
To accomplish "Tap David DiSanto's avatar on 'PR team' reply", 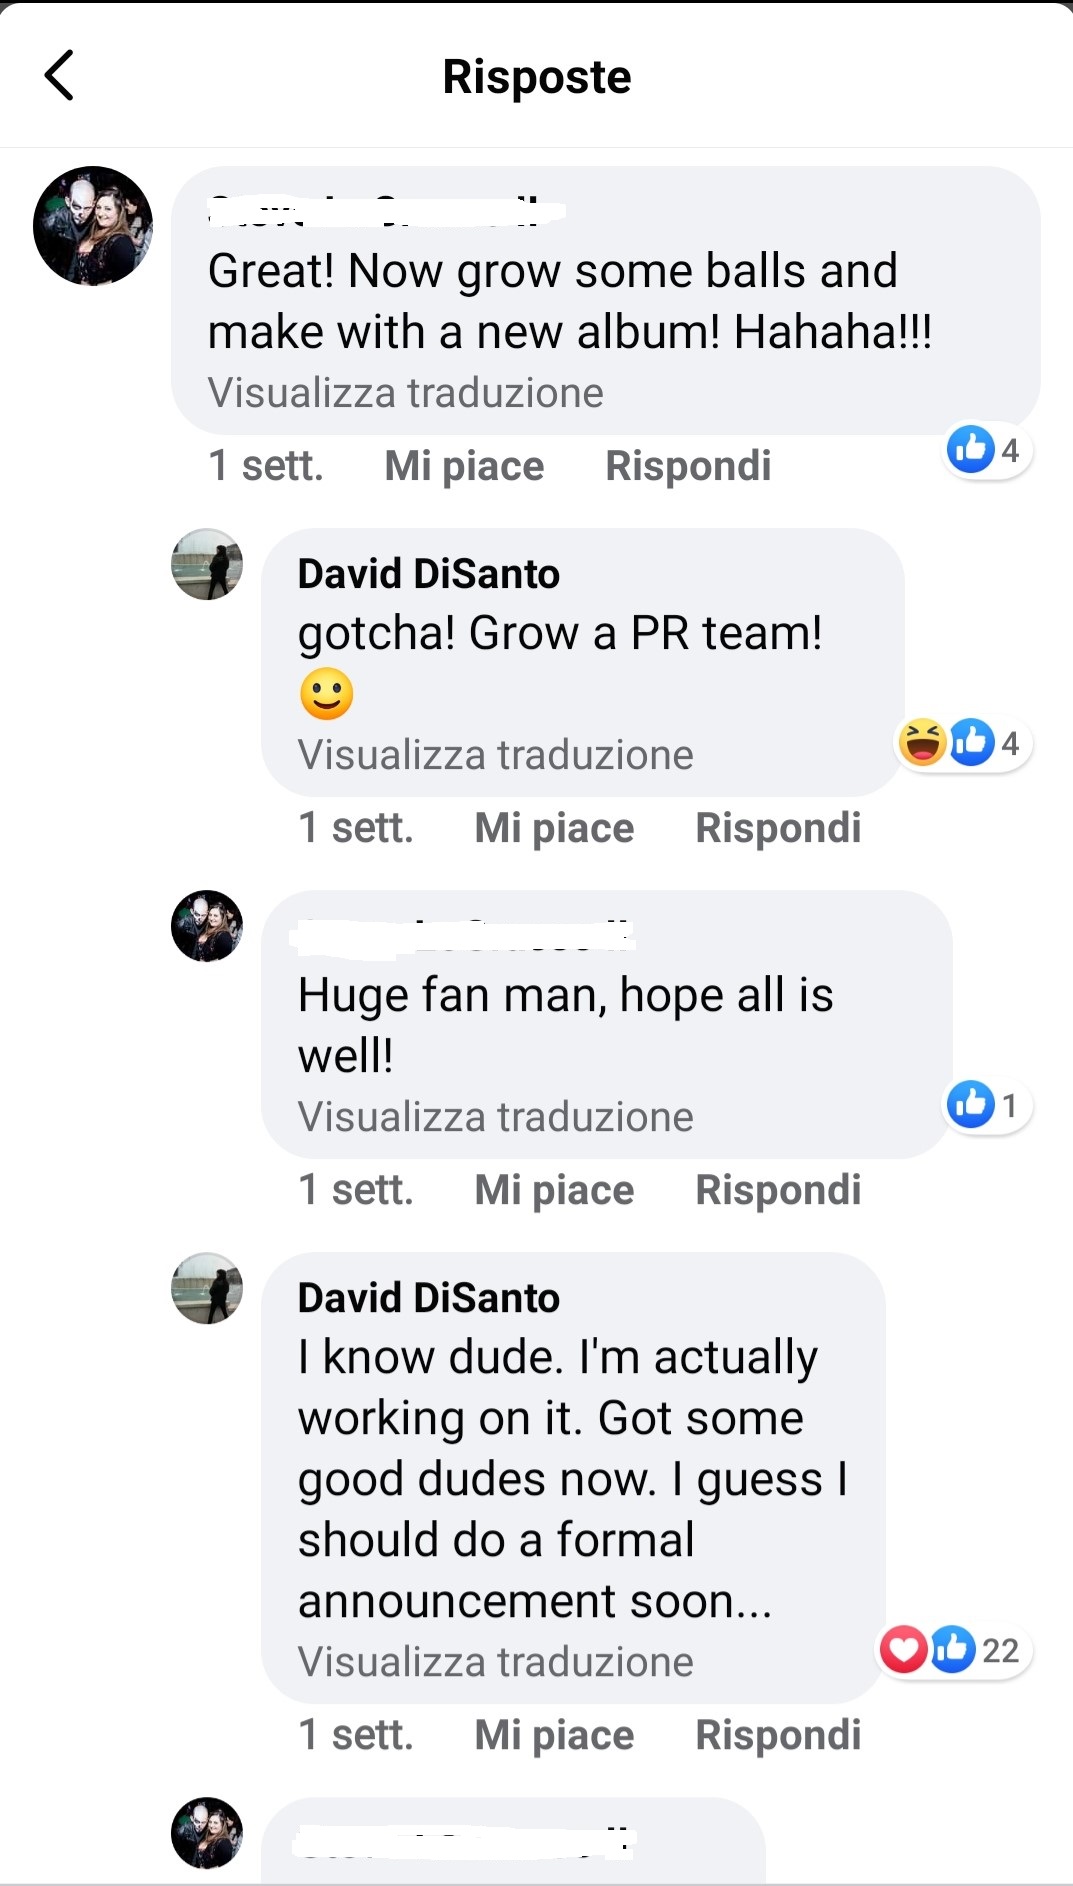I will click(207, 564).
